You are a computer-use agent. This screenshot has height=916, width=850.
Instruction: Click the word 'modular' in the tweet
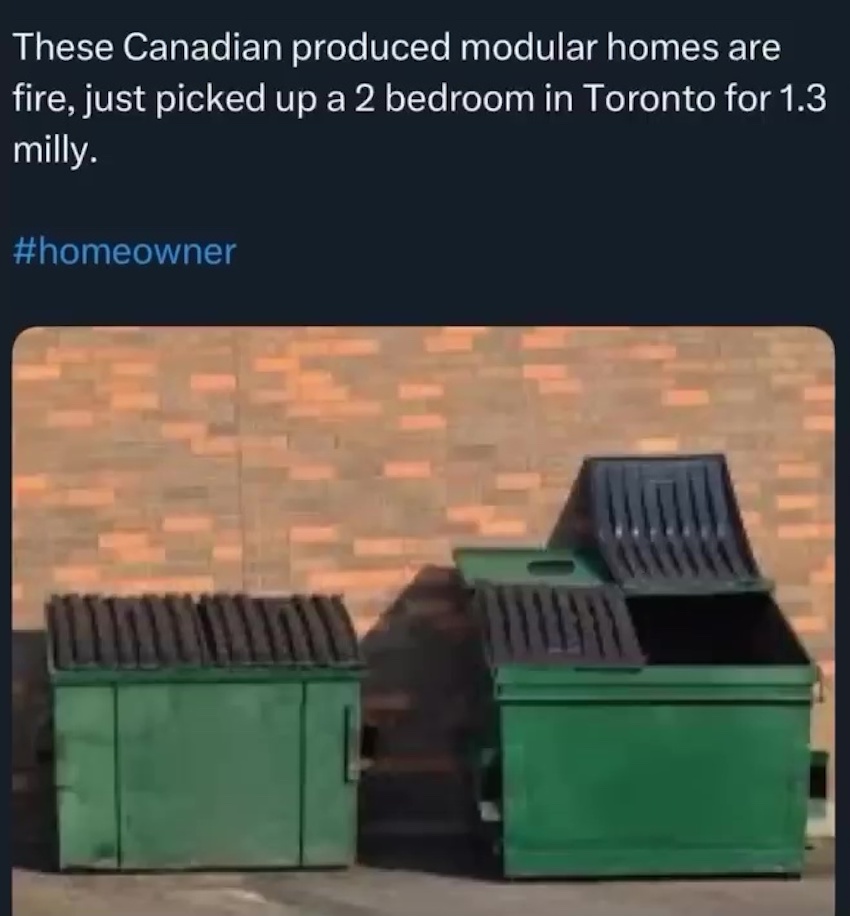528,47
